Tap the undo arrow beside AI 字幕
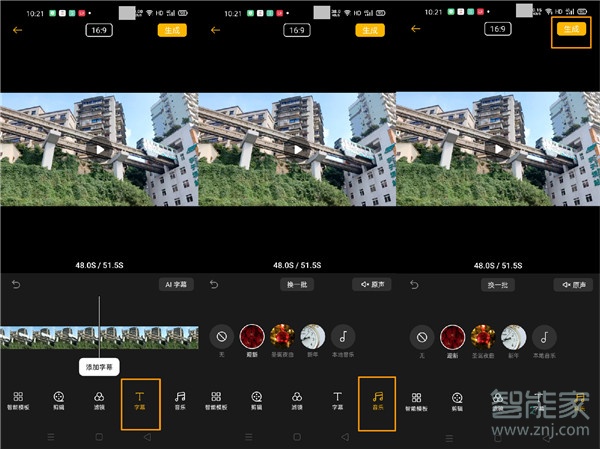Viewport: 600px width, 449px height. pos(16,285)
